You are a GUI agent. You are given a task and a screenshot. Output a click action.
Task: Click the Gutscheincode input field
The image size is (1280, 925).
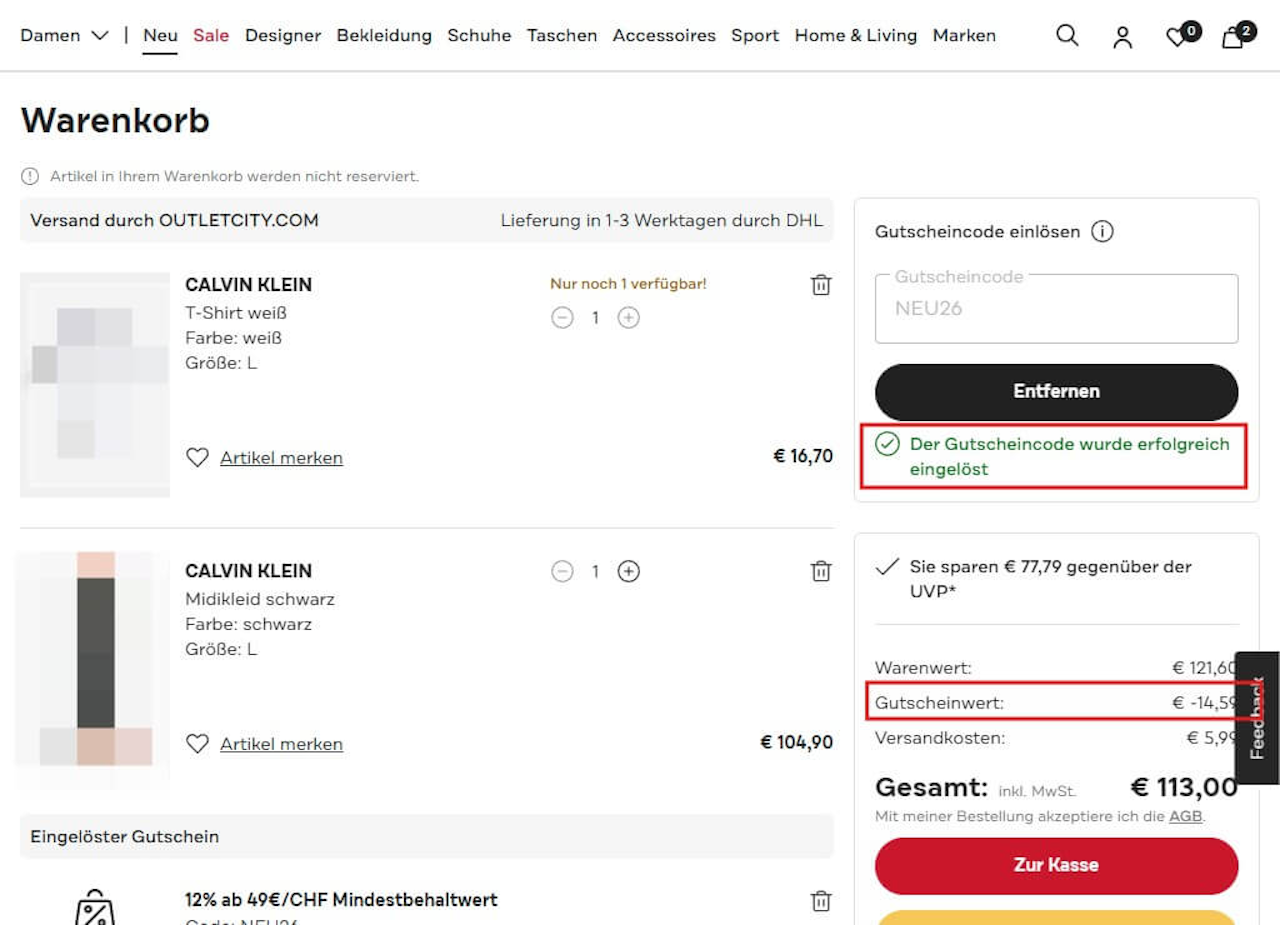(1056, 308)
